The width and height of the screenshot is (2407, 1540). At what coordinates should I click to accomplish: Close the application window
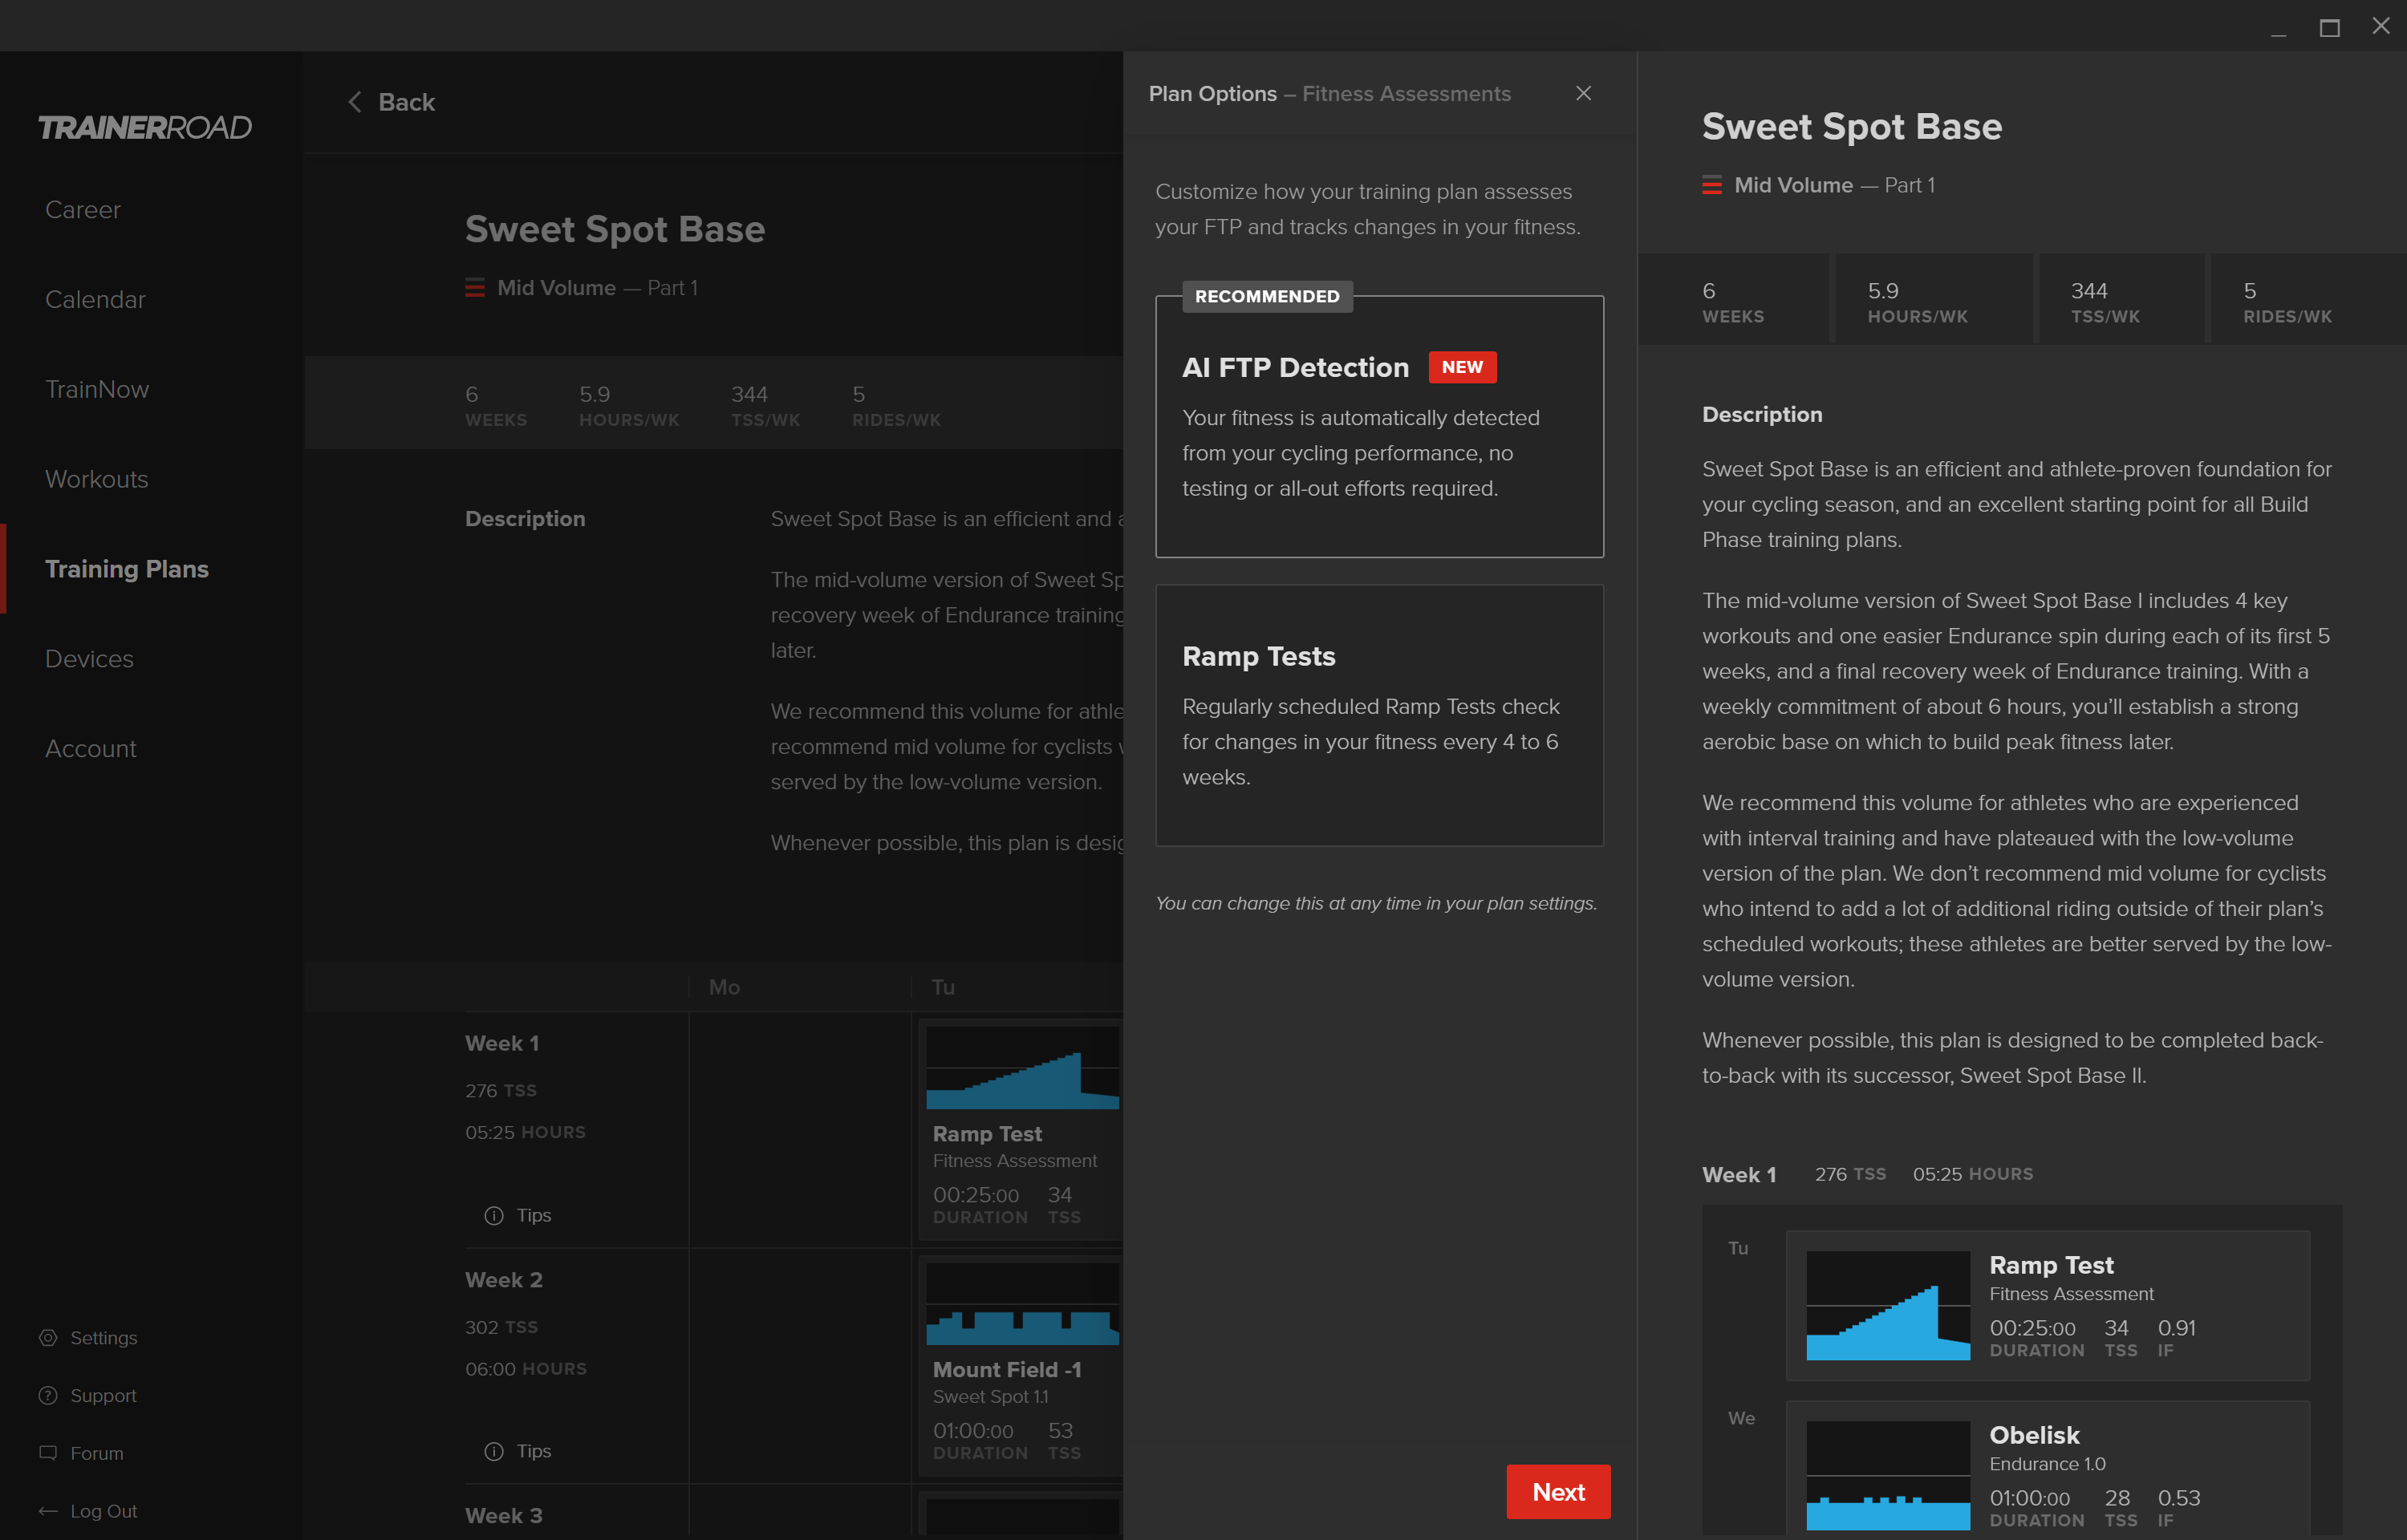(2380, 27)
